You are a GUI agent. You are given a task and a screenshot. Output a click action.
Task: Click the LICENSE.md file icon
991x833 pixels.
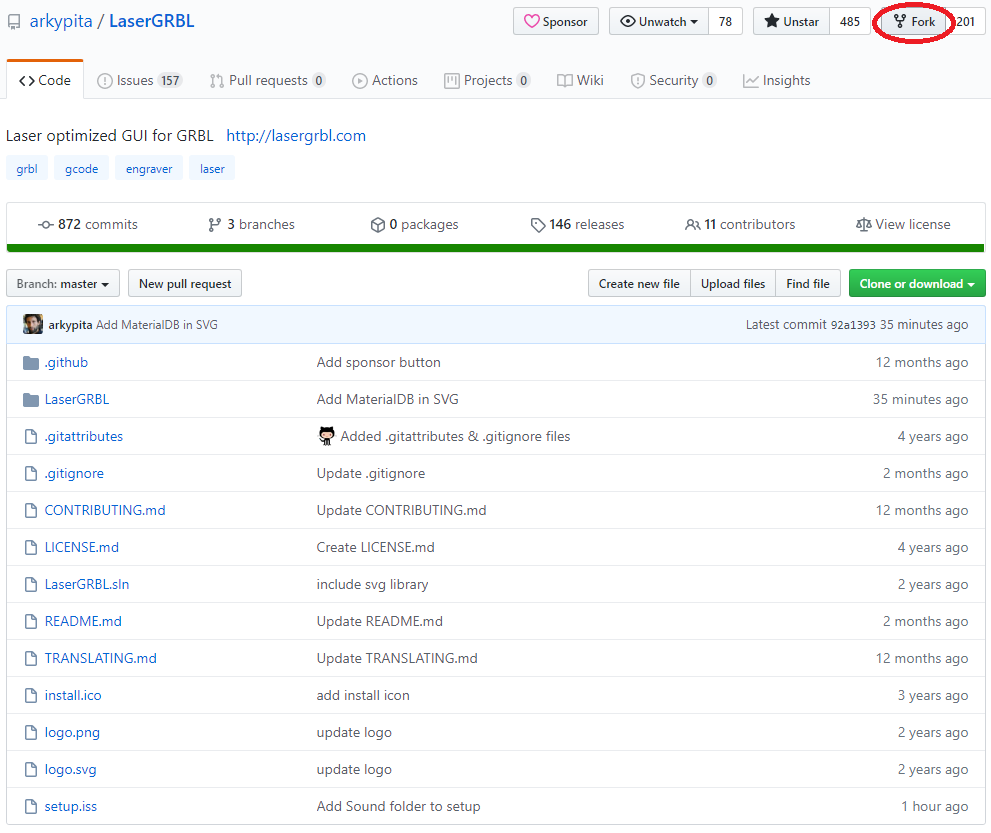[x=31, y=547]
